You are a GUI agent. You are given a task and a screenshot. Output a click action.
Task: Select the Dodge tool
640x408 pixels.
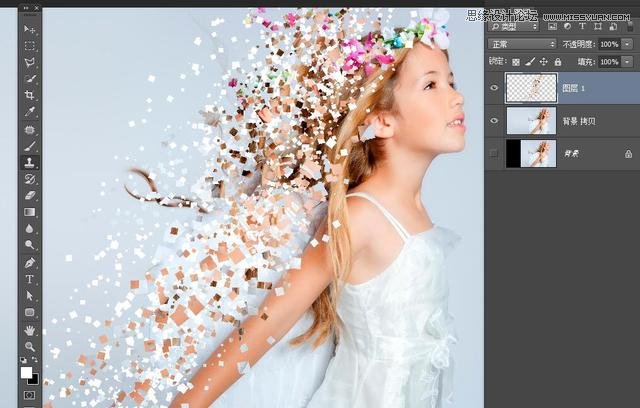click(x=29, y=245)
